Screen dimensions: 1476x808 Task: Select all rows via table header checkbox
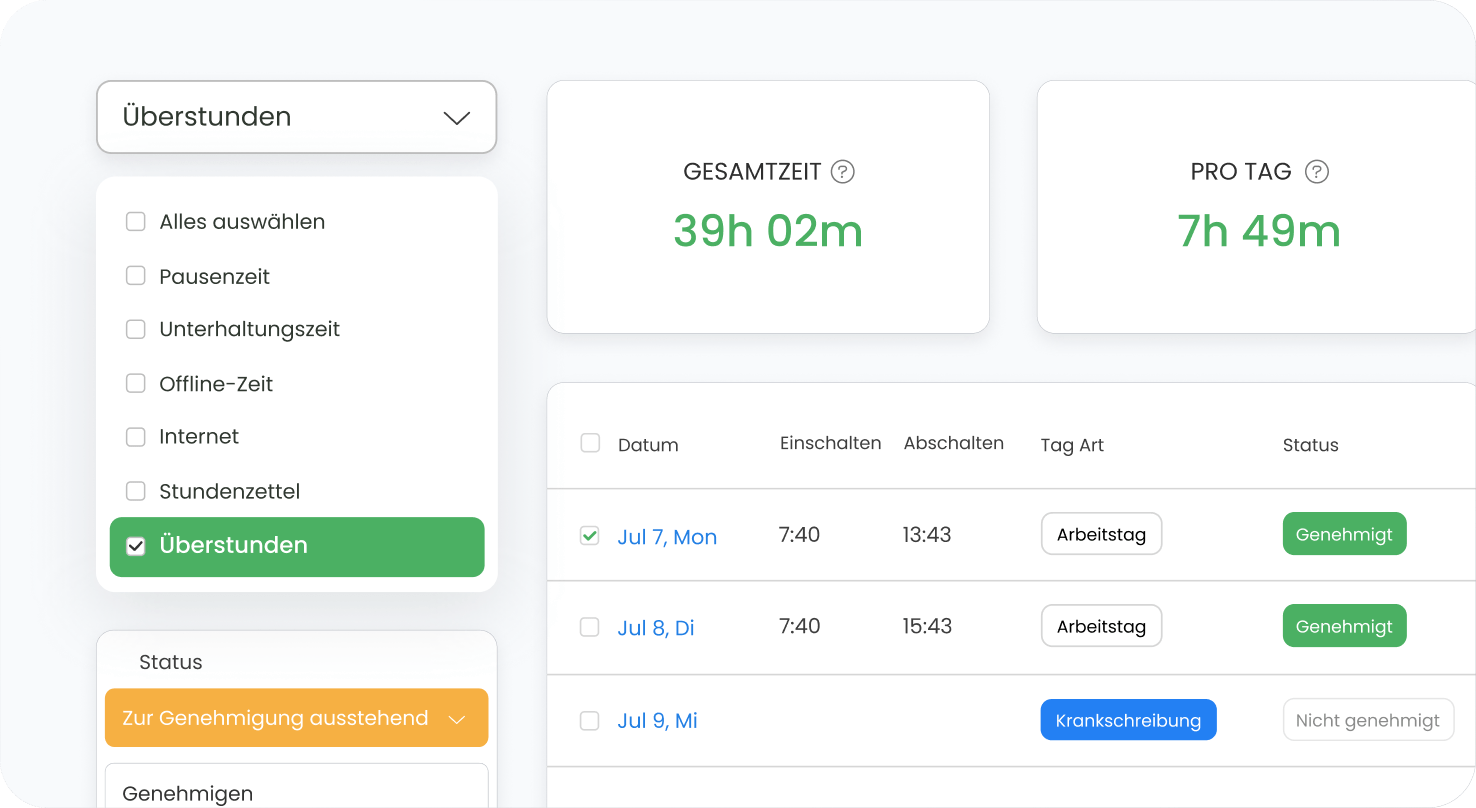point(590,443)
